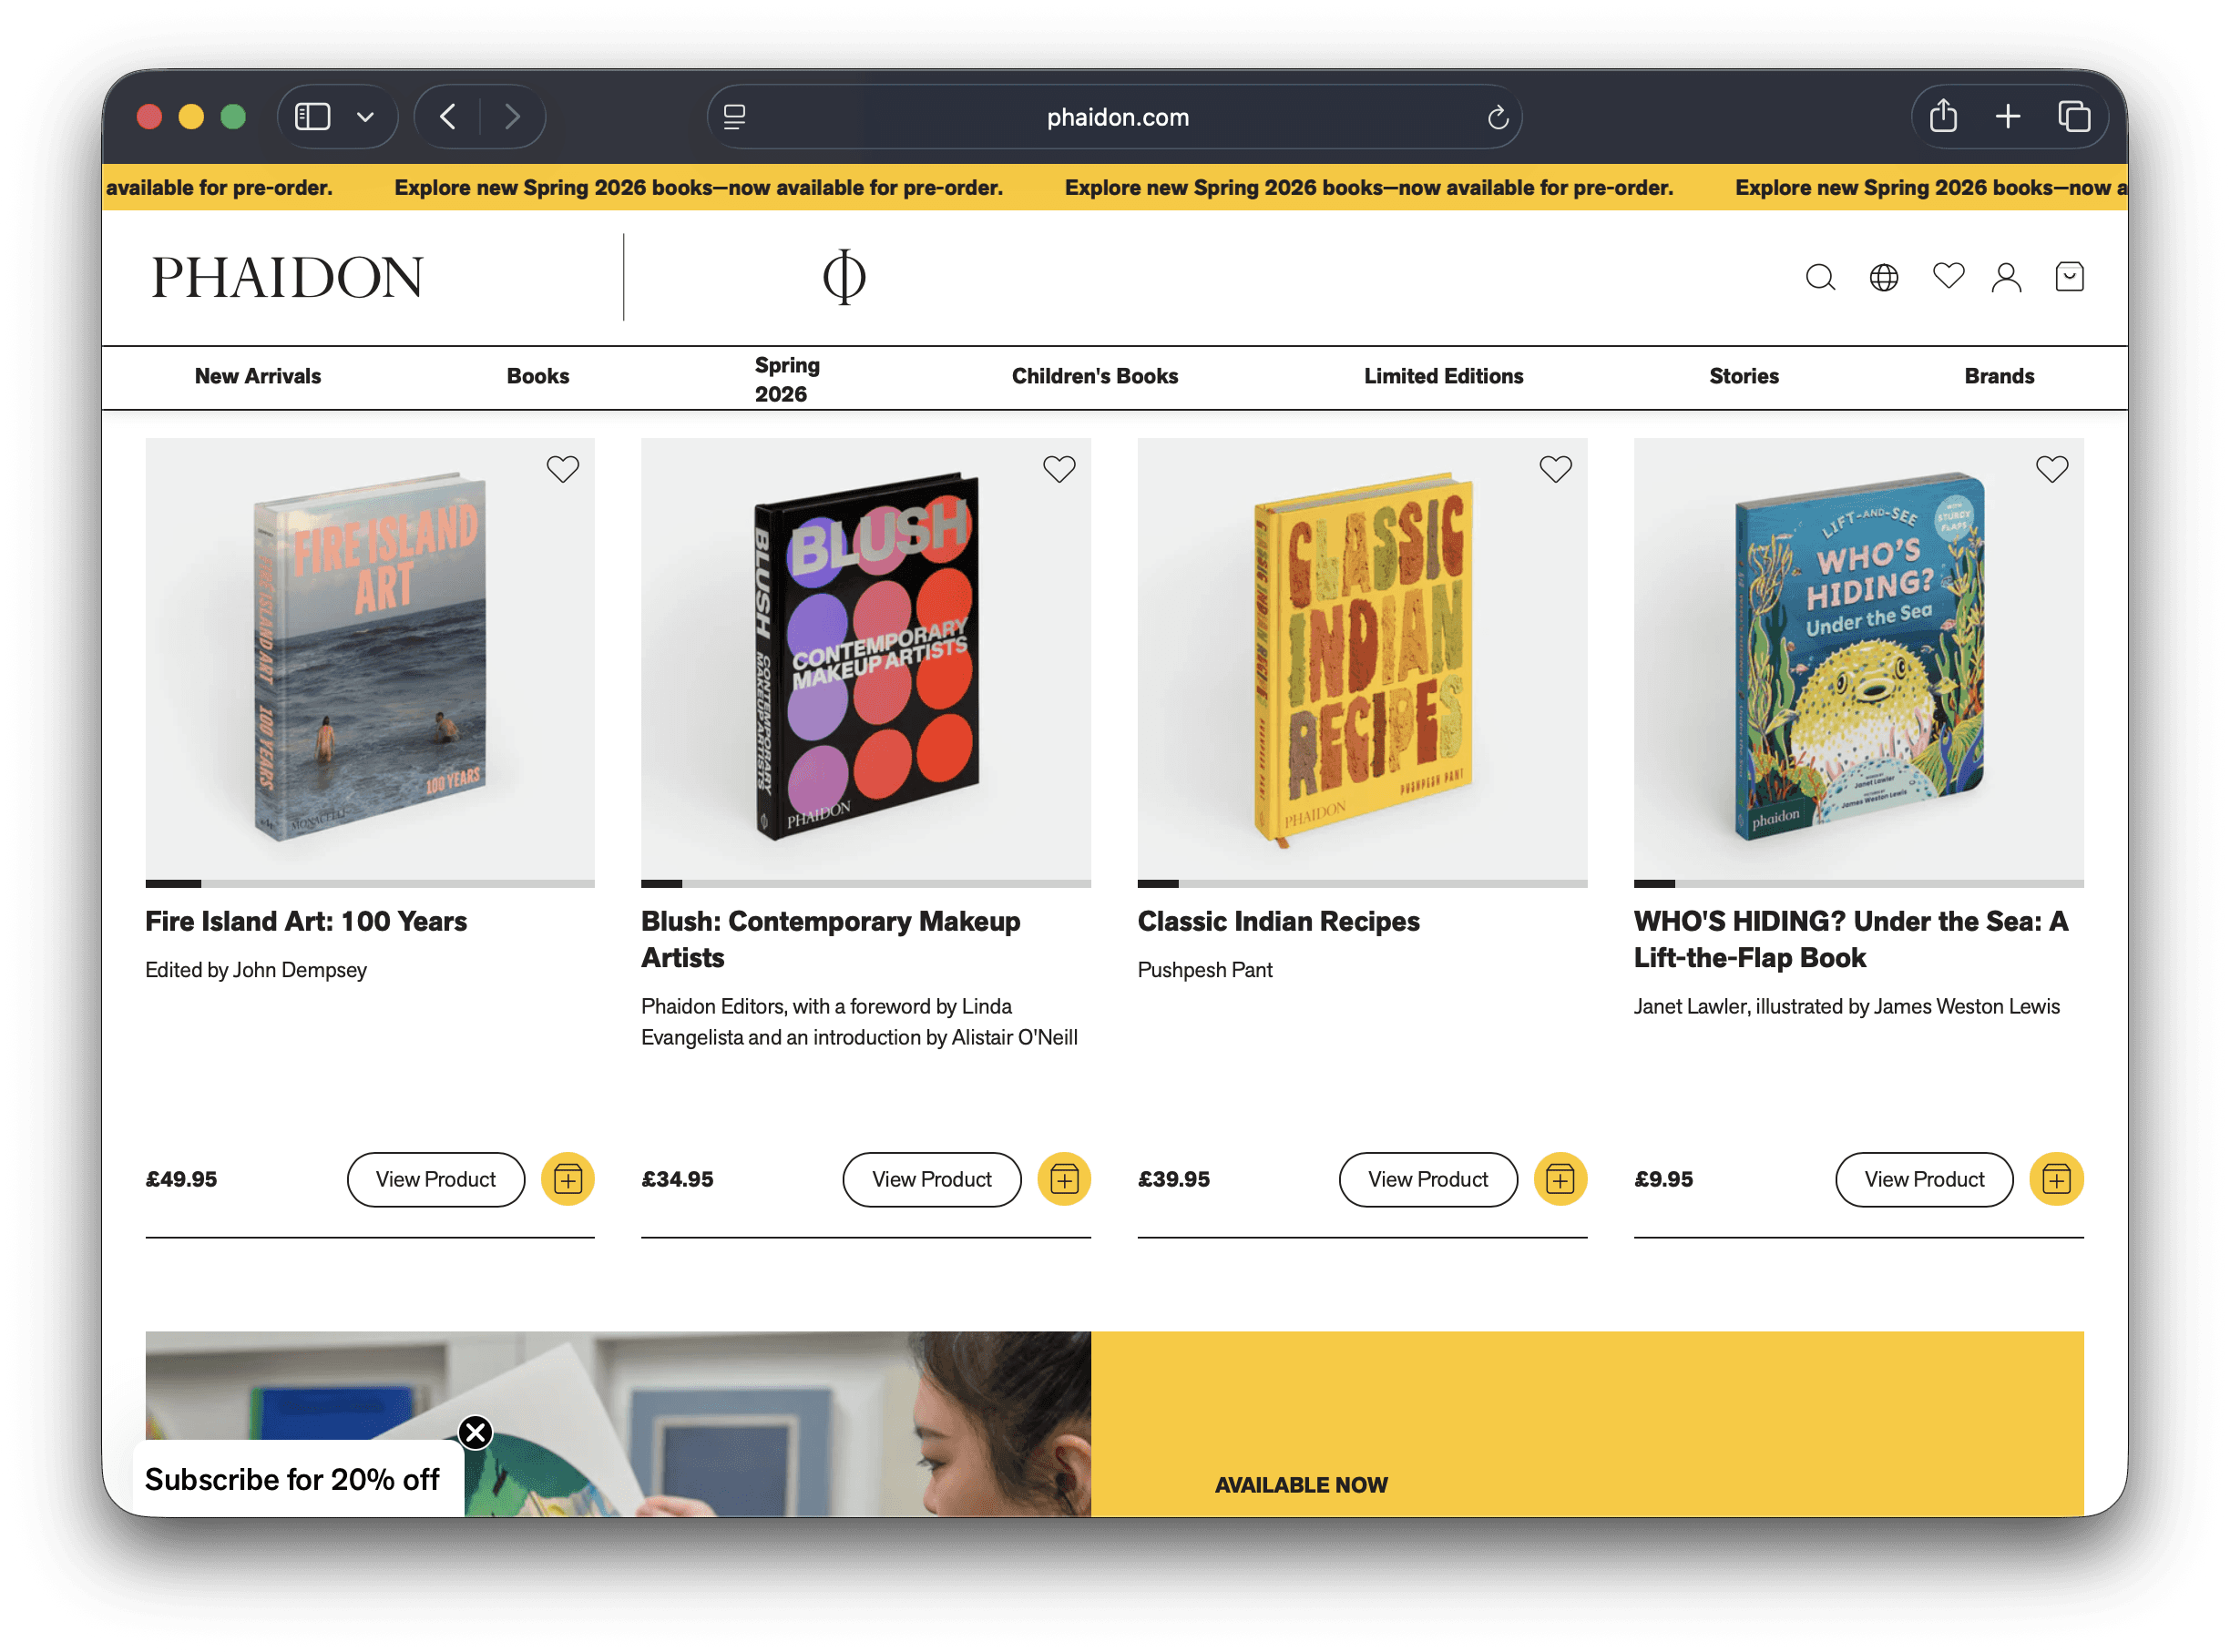Open the Books navigation menu
2230x1652 pixels.
point(537,376)
